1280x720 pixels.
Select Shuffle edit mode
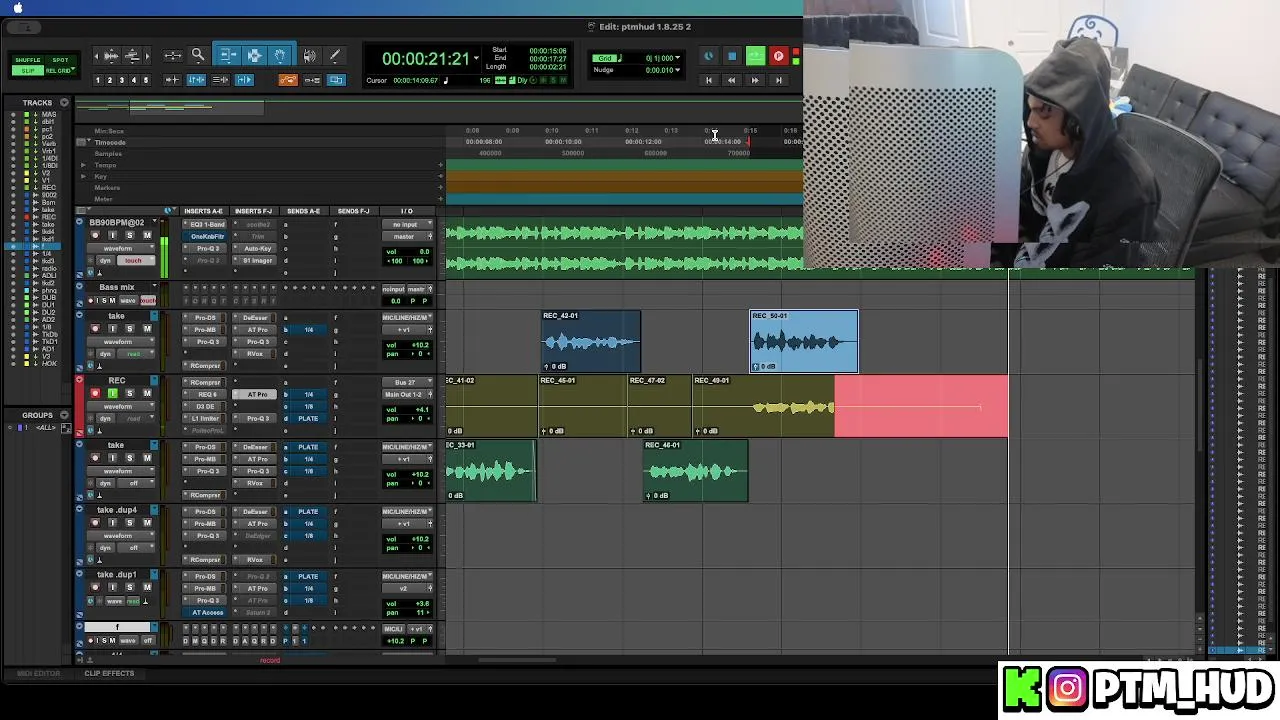click(28, 60)
